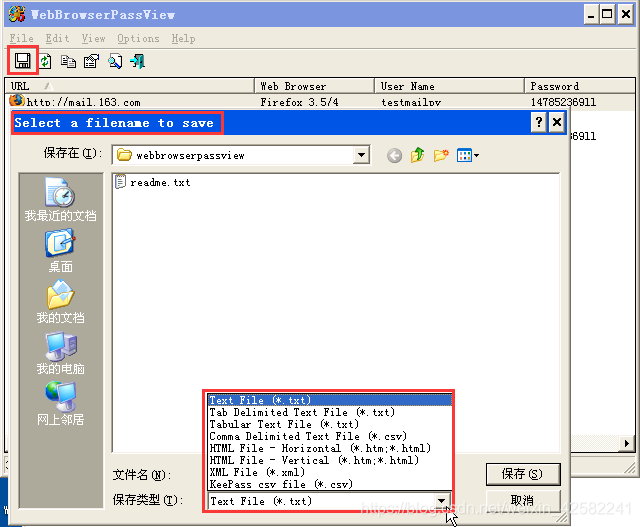Image resolution: width=640 pixels, height=527 pixels.
Task: Open the Properties toolbar icon
Action: (x=91, y=62)
